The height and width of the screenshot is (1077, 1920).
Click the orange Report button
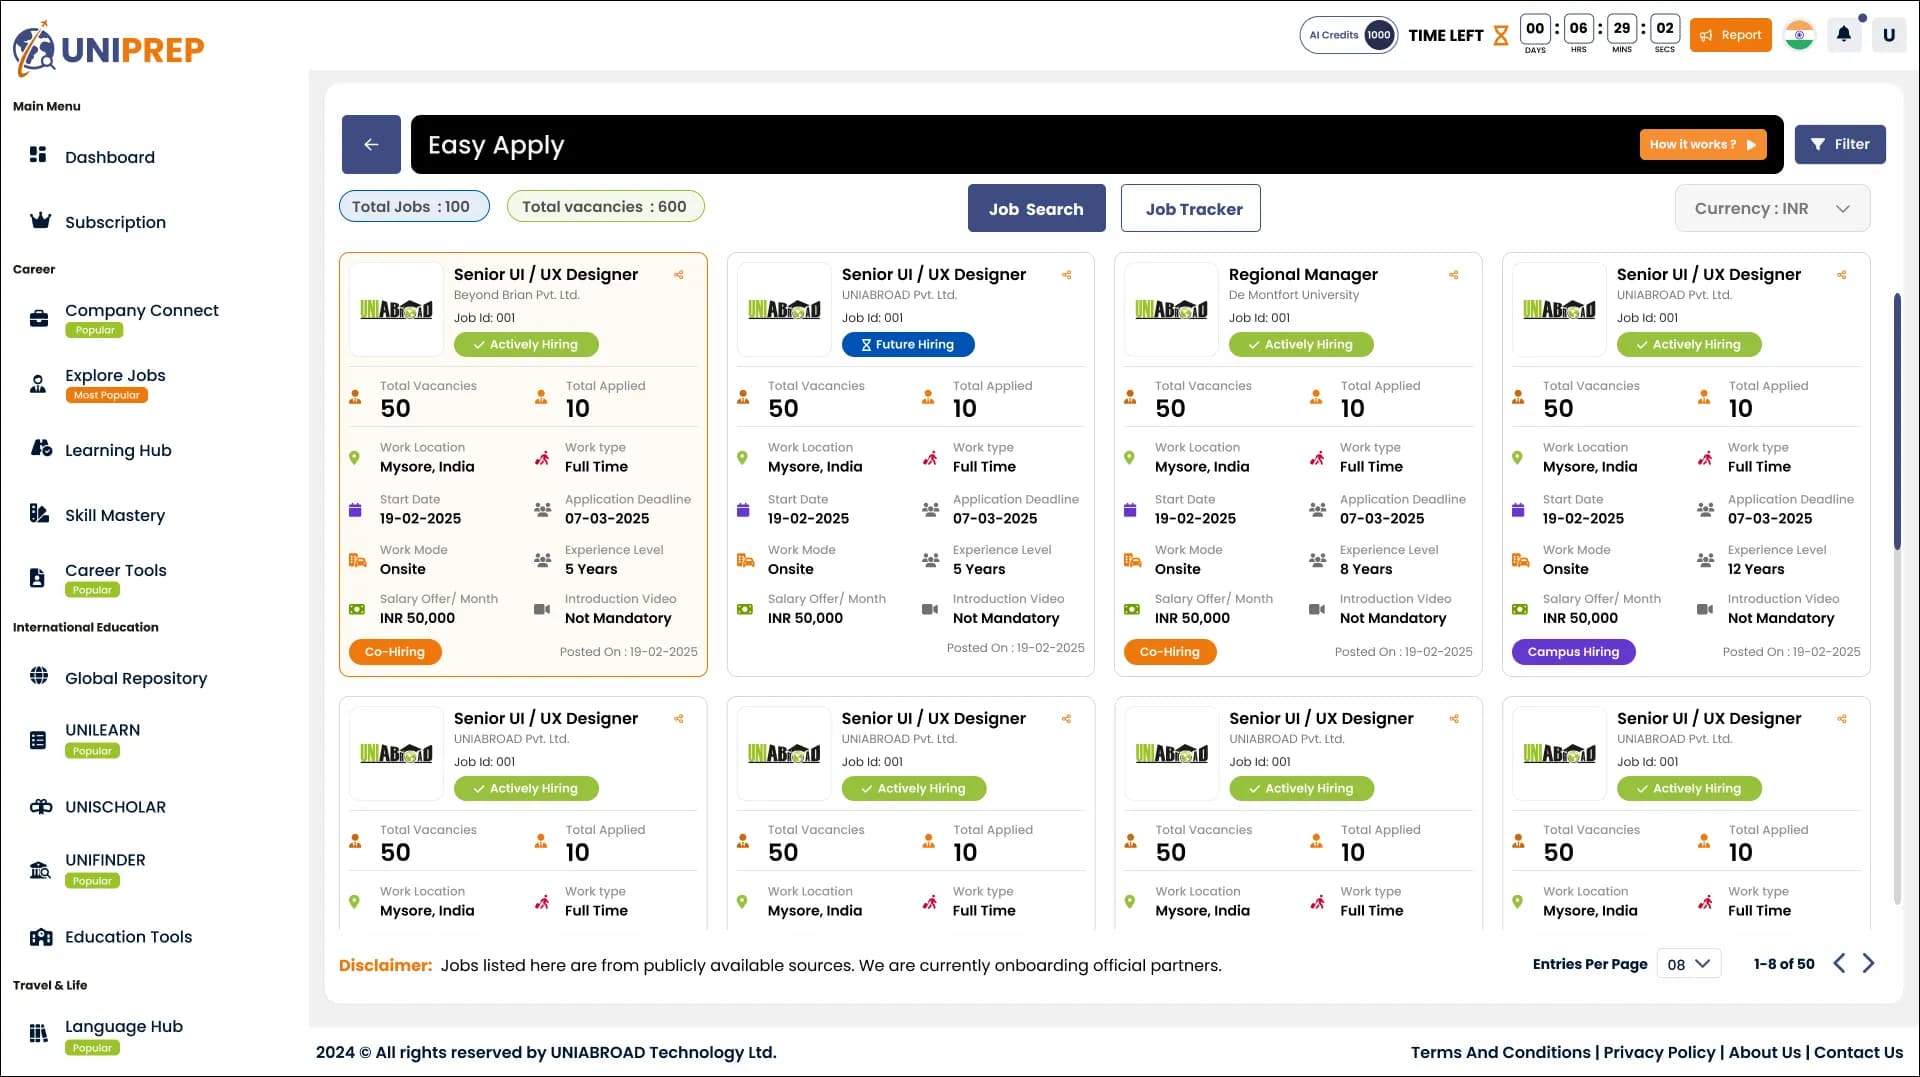click(x=1731, y=35)
